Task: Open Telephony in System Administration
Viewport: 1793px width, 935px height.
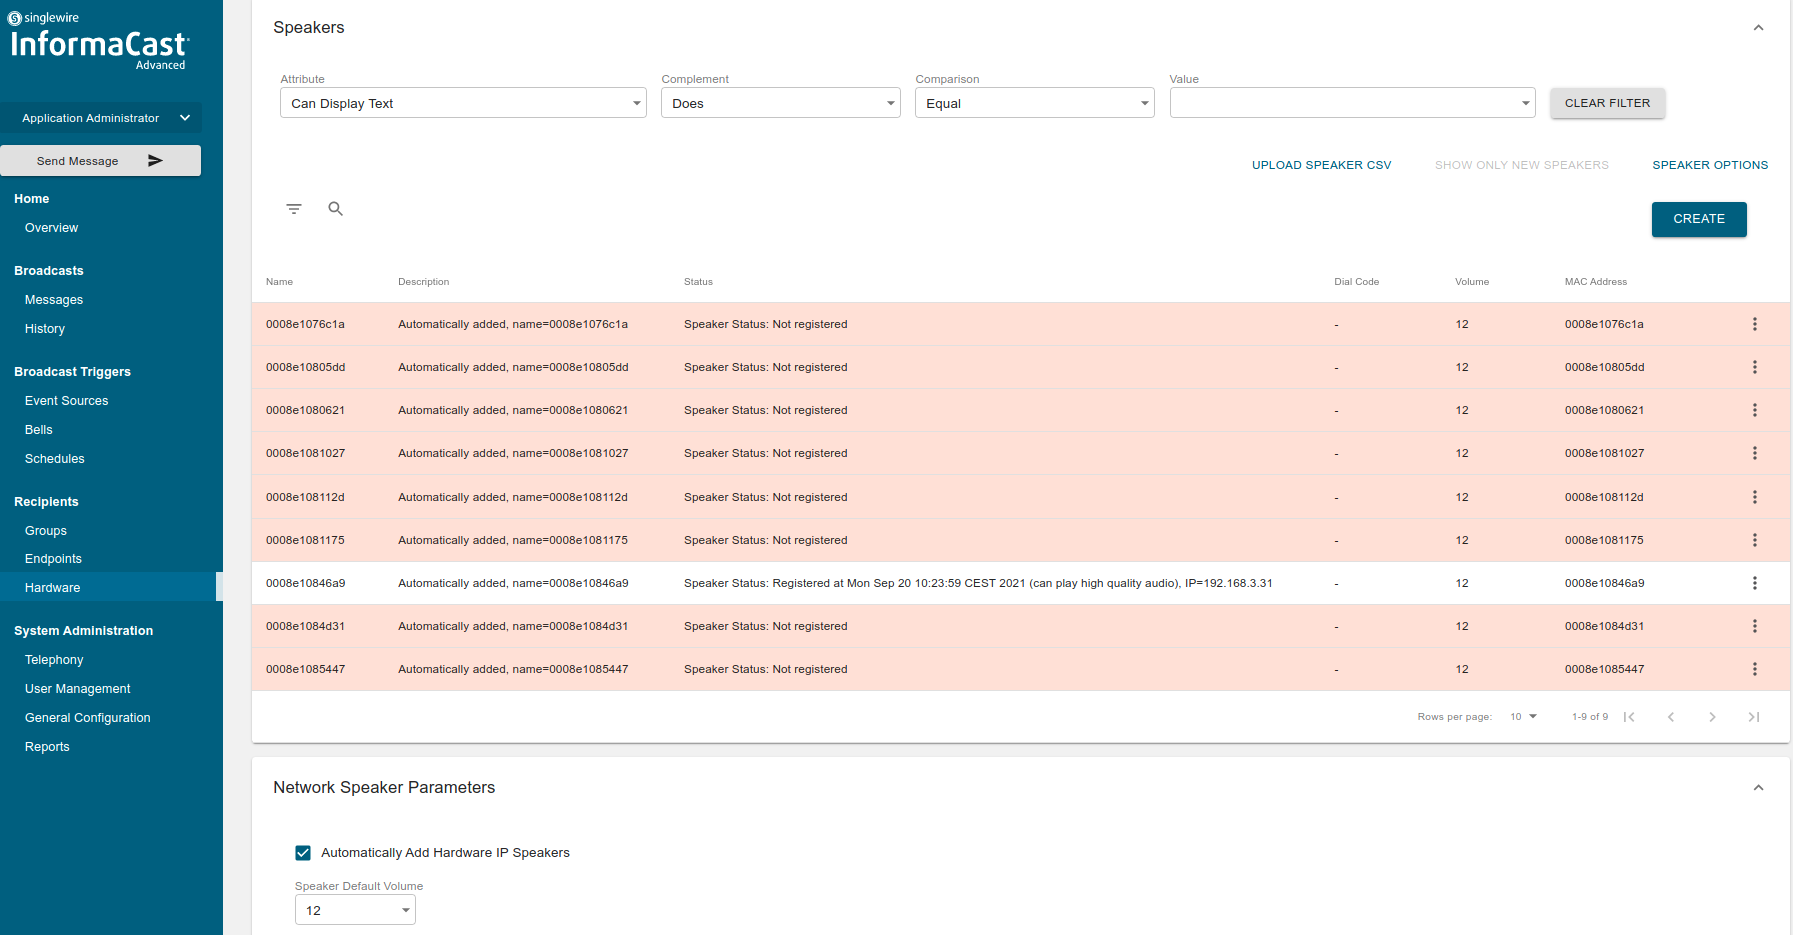Action: (x=54, y=660)
